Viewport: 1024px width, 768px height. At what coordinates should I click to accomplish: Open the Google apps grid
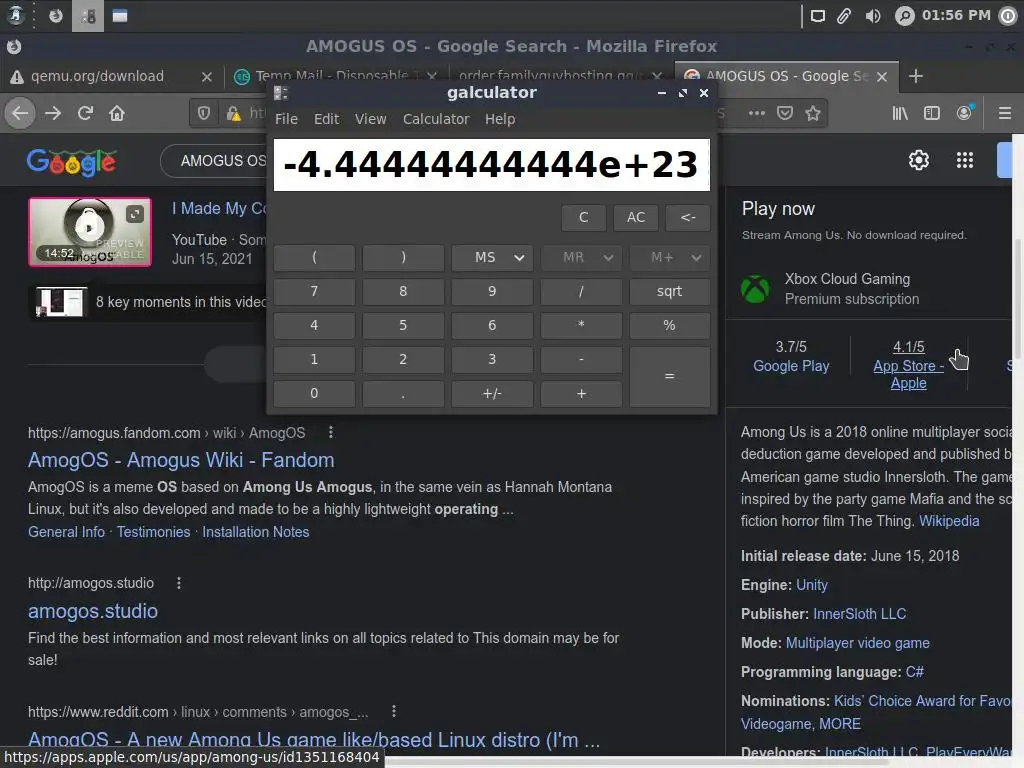(x=965, y=160)
